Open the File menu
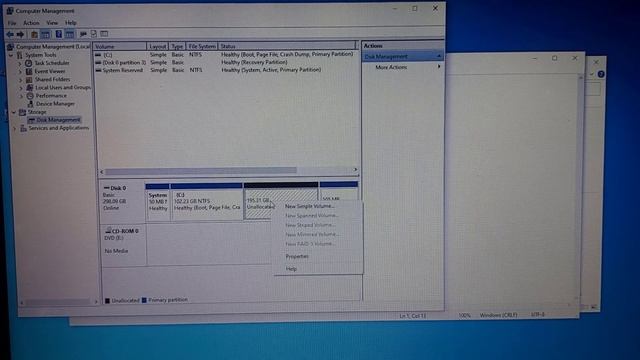The height and width of the screenshot is (360, 640). (x=12, y=23)
